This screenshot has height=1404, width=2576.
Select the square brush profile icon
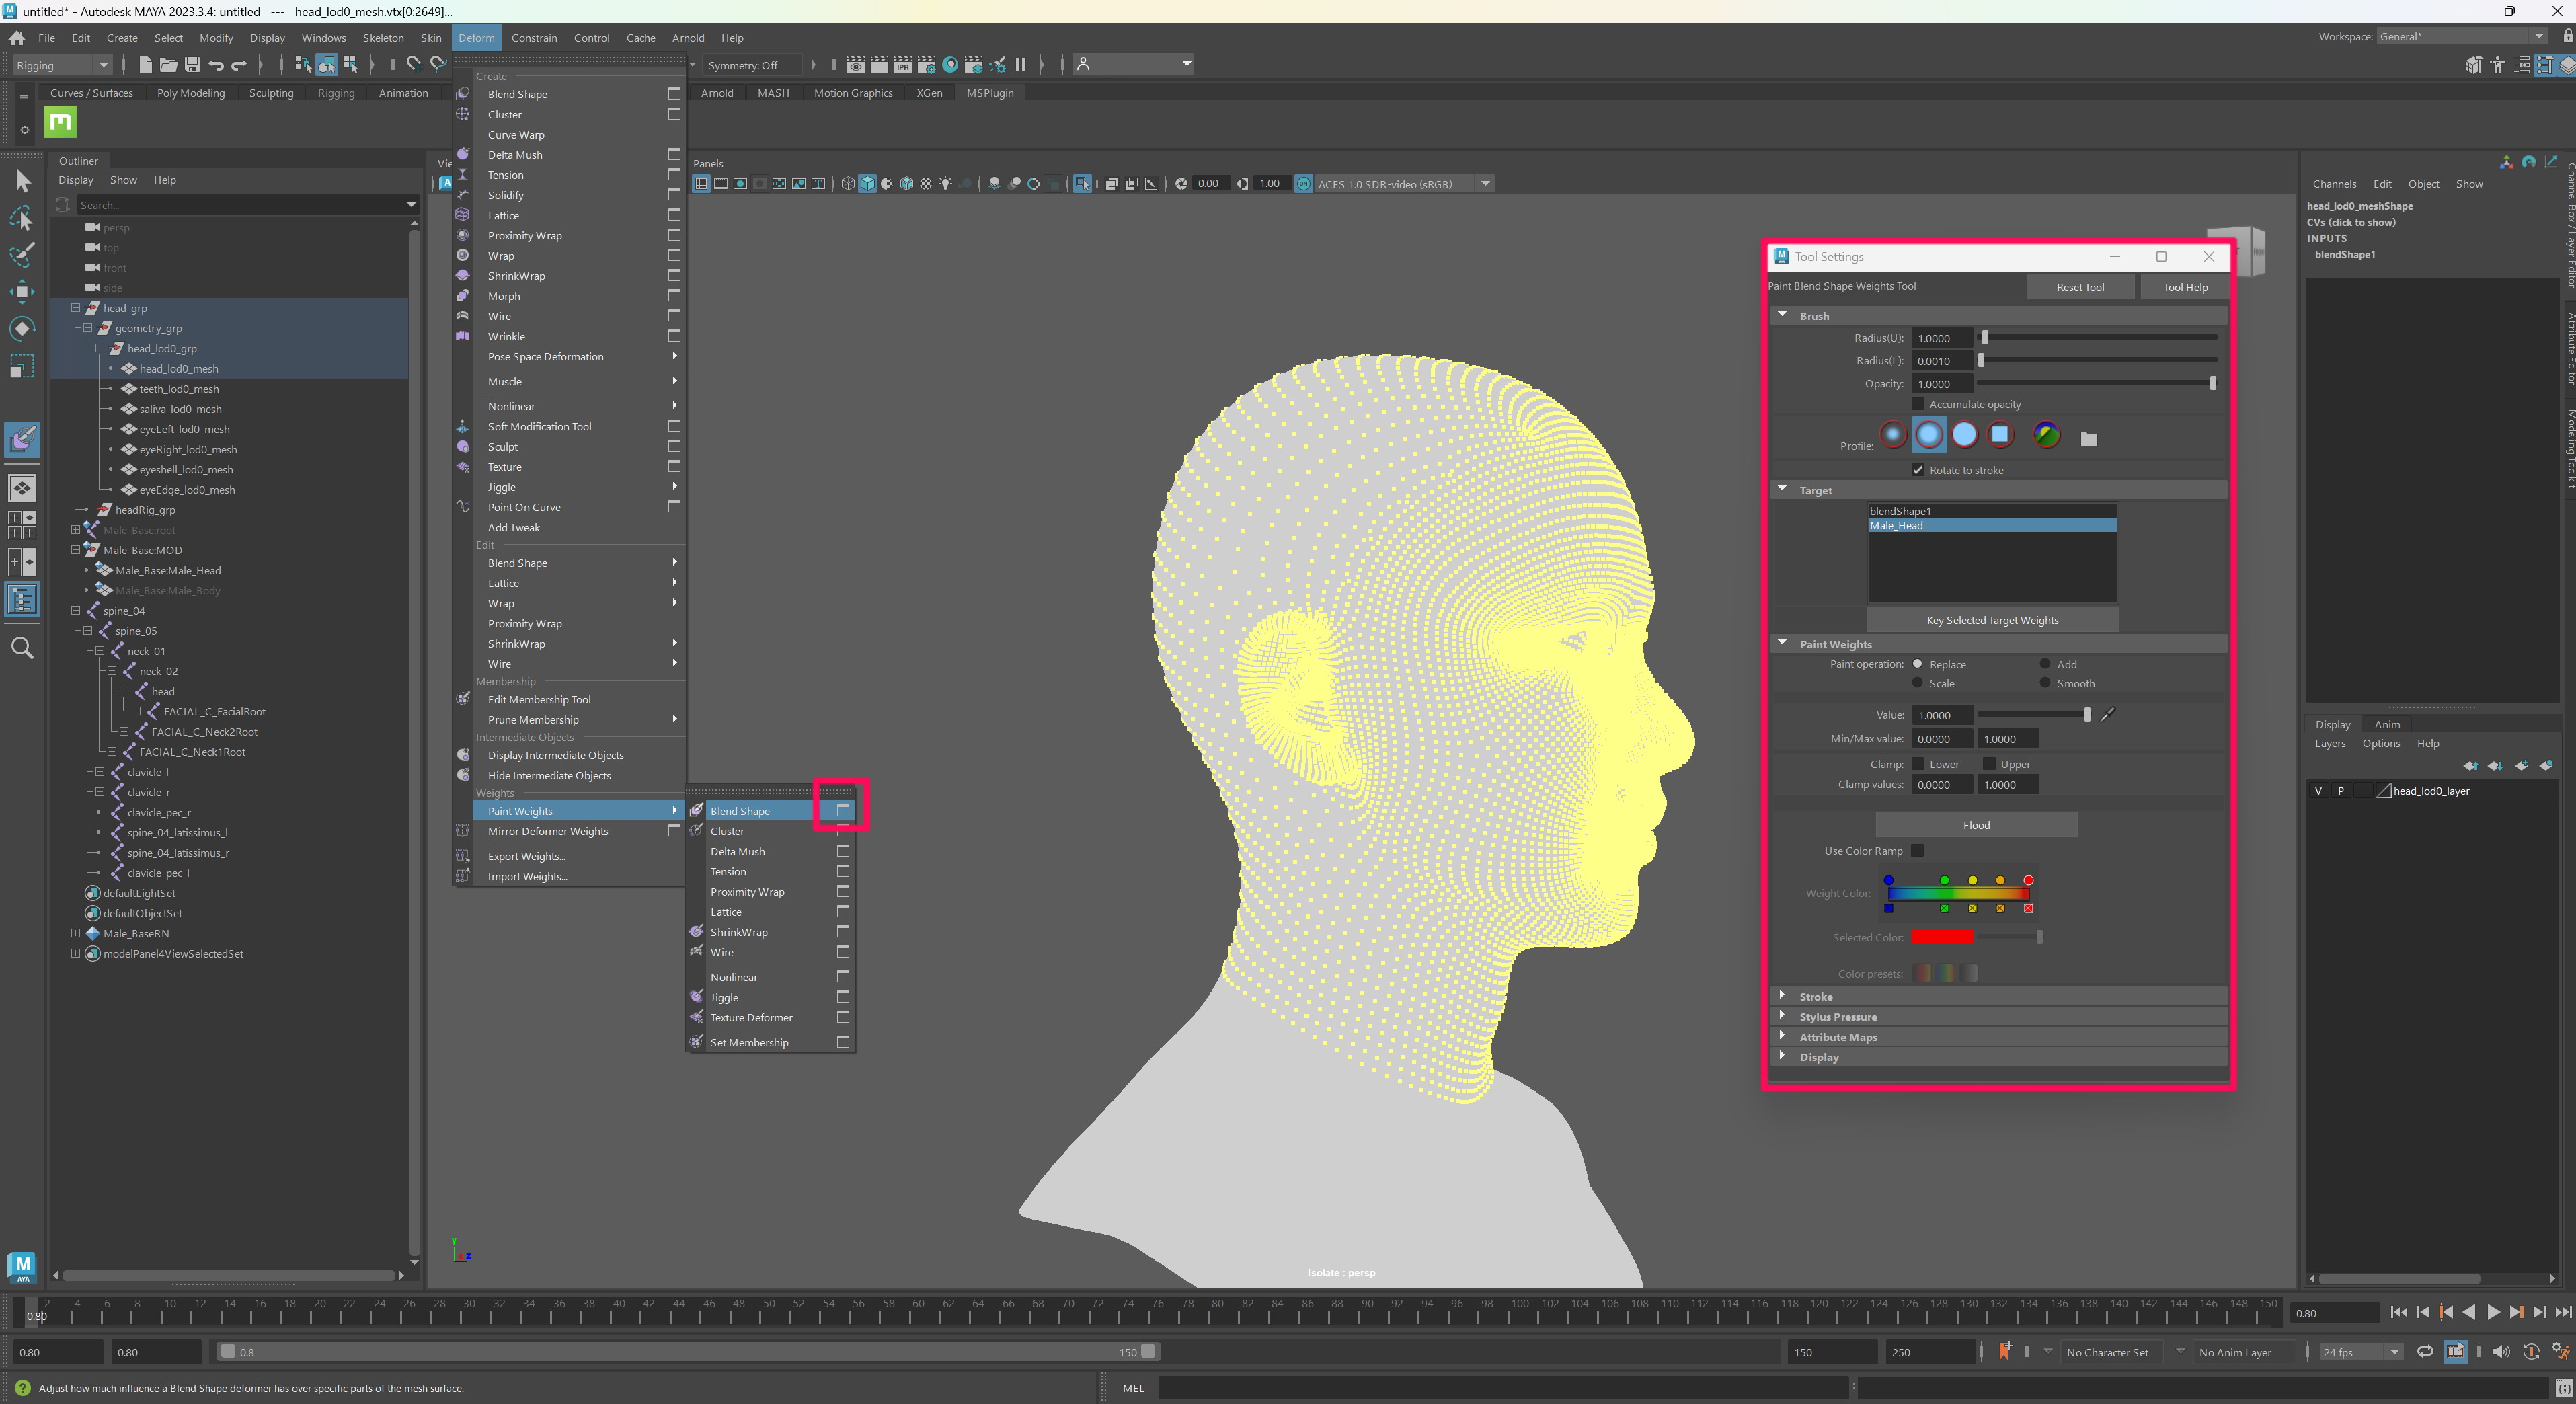tap(2000, 434)
